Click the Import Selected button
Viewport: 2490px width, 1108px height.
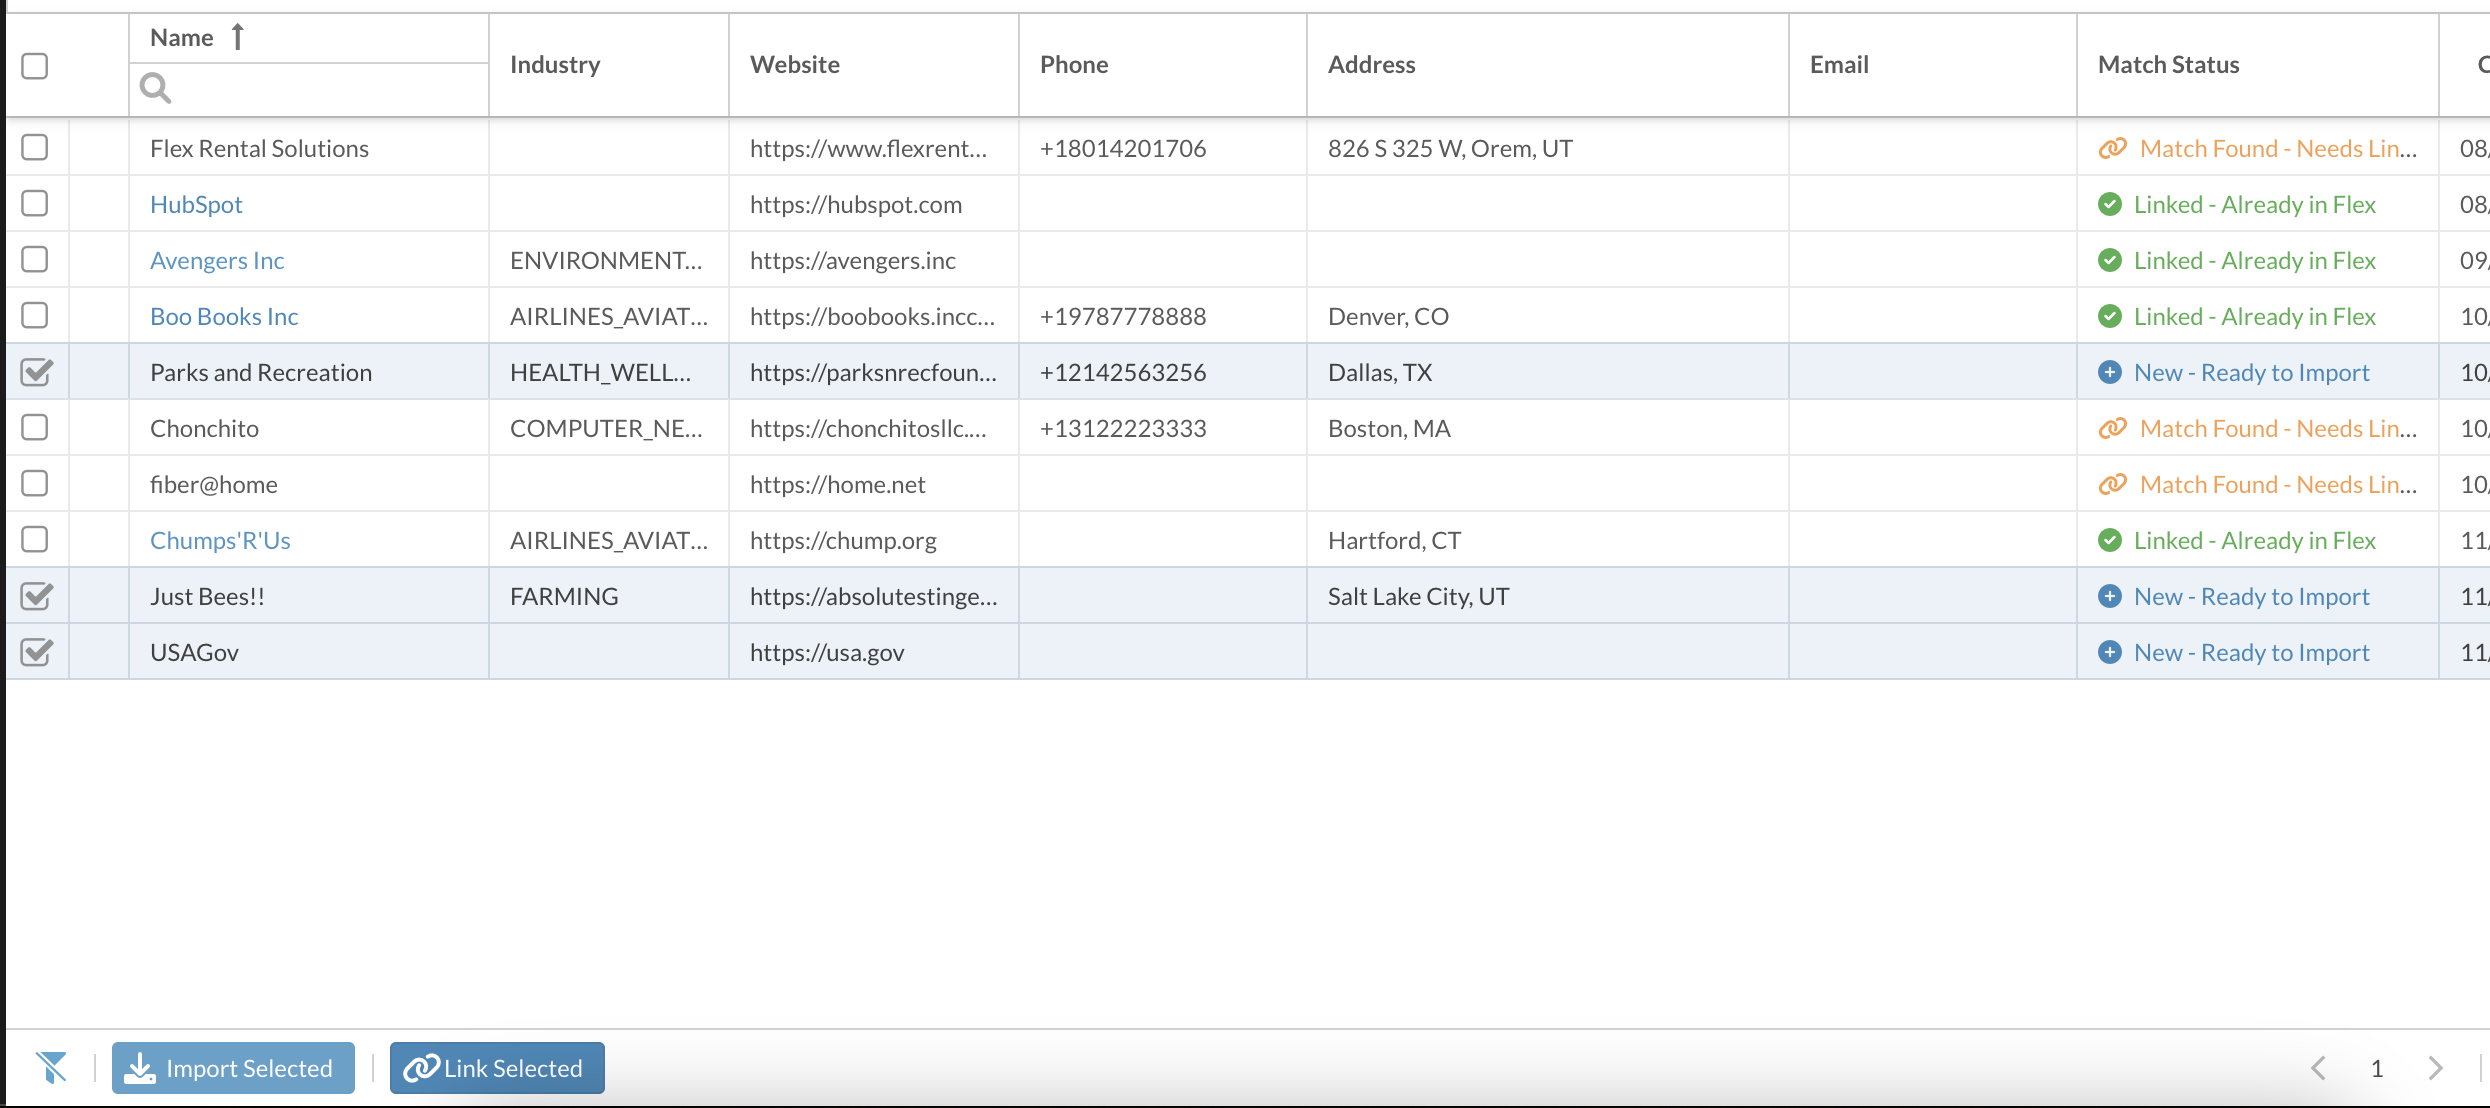coord(233,1068)
